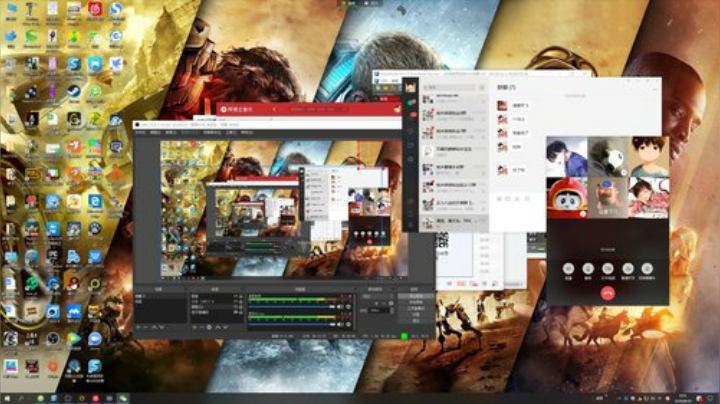Viewport: 720px width, 404px height.
Task: Move the scene up in the OBS Scenes panel
Action: [154, 327]
